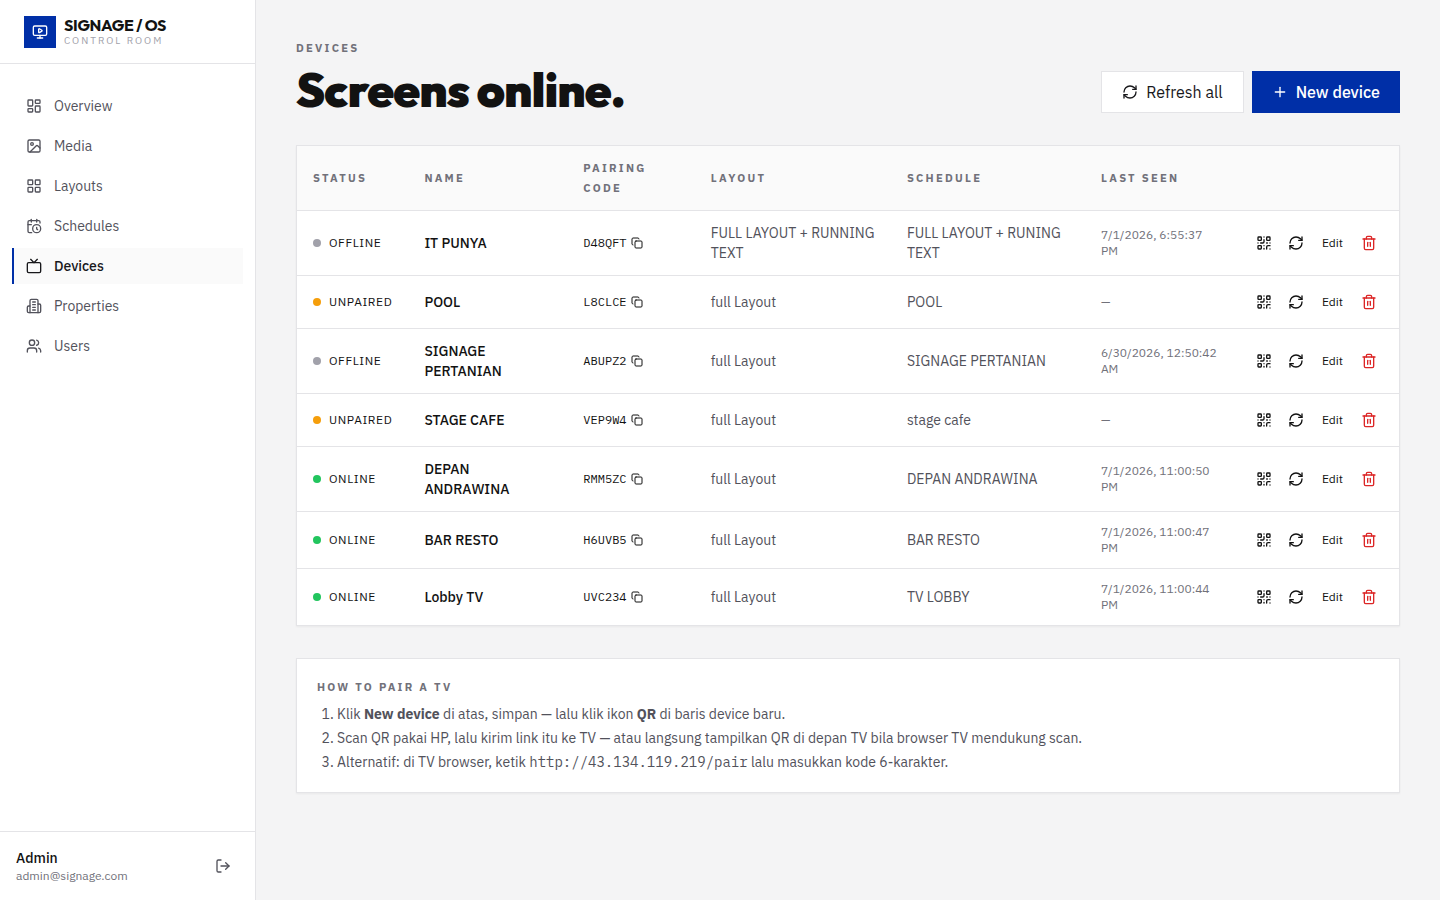1440x900 pixels.
Task: Go to Users management
Action: tap(128, 346)
